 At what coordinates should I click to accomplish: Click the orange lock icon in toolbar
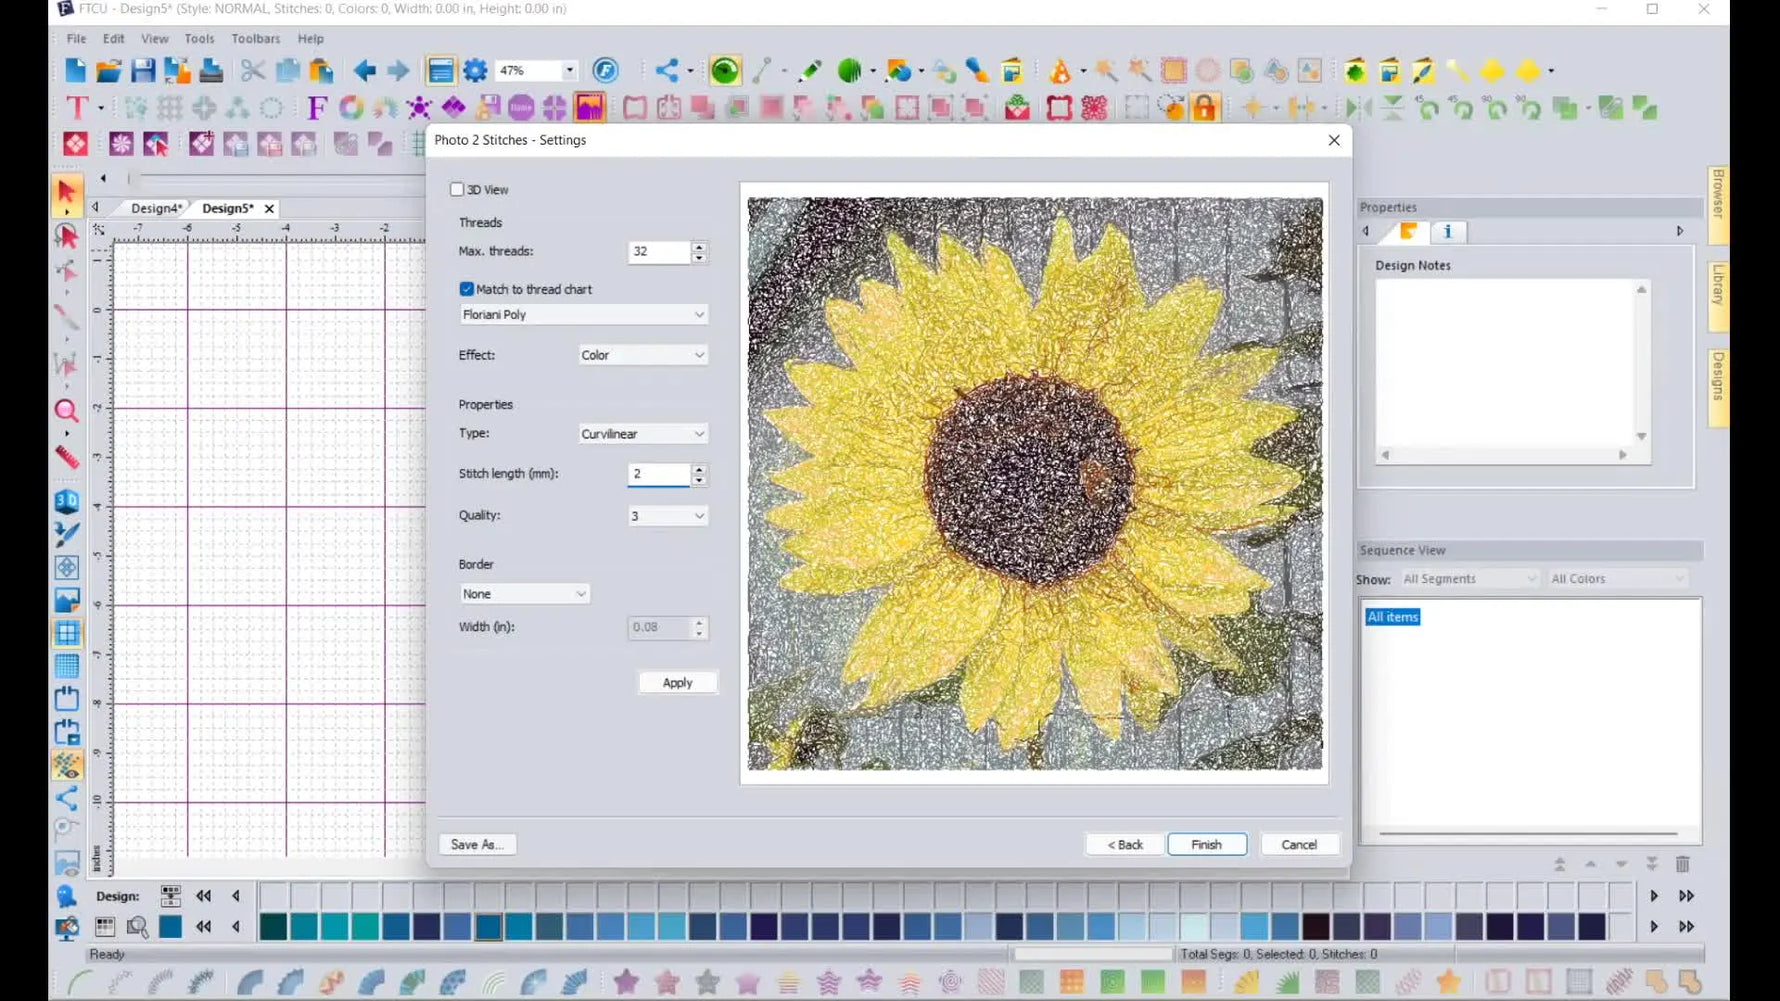point(1204,107)
